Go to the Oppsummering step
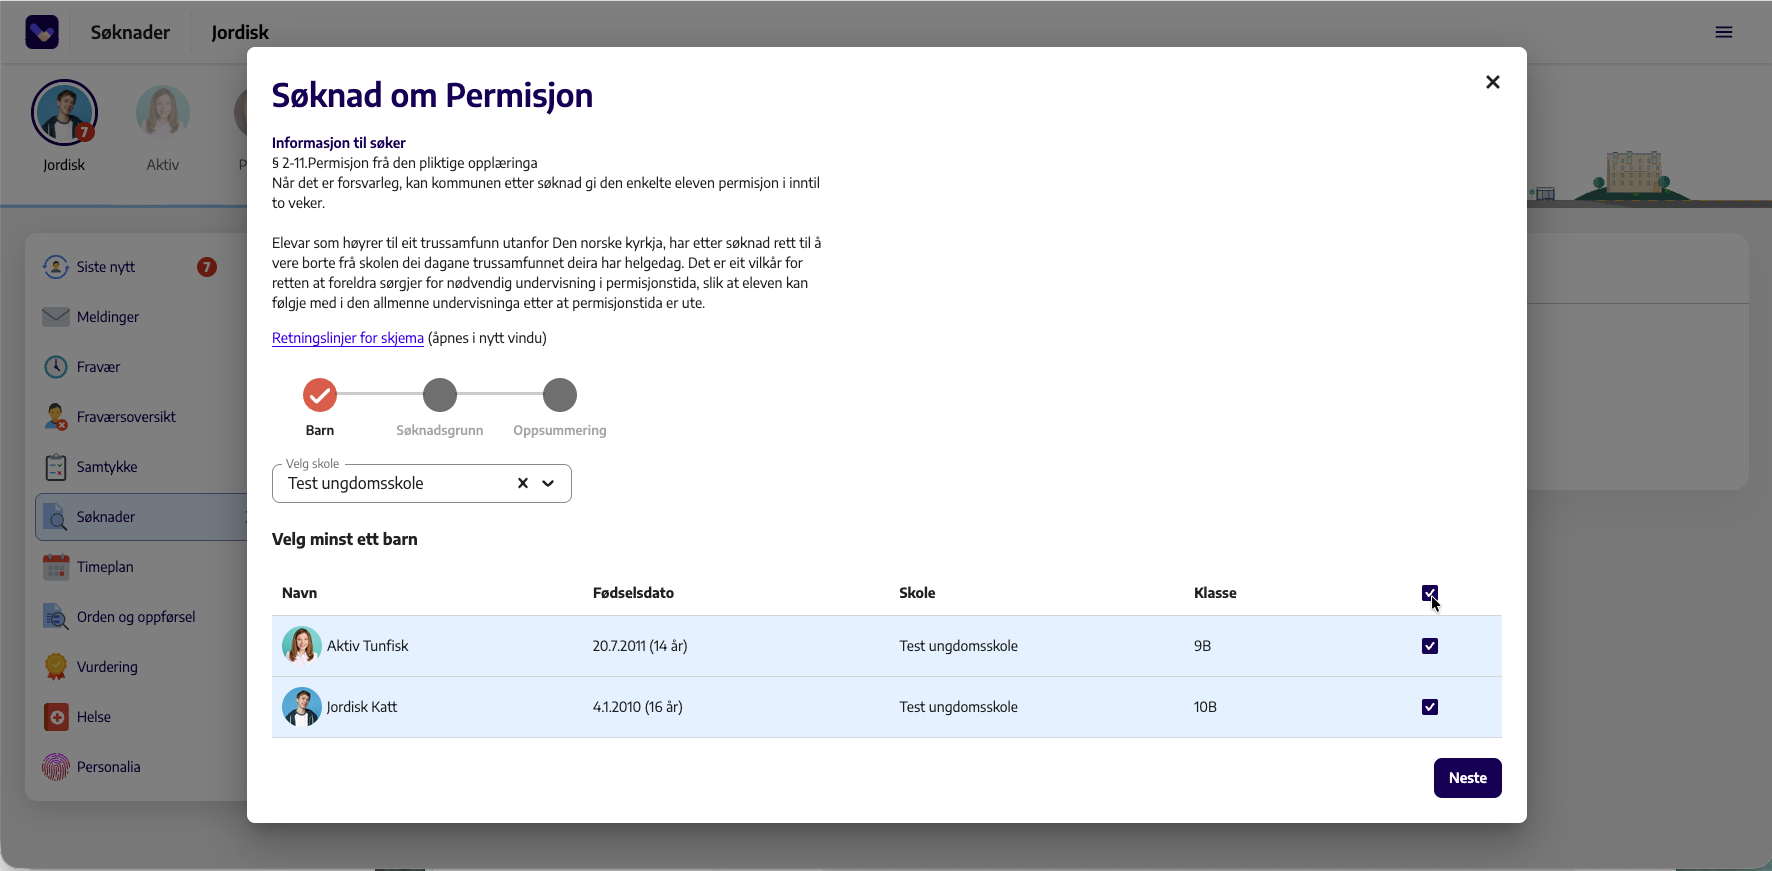The image size is (1772, 871). (x=560, y=395)
